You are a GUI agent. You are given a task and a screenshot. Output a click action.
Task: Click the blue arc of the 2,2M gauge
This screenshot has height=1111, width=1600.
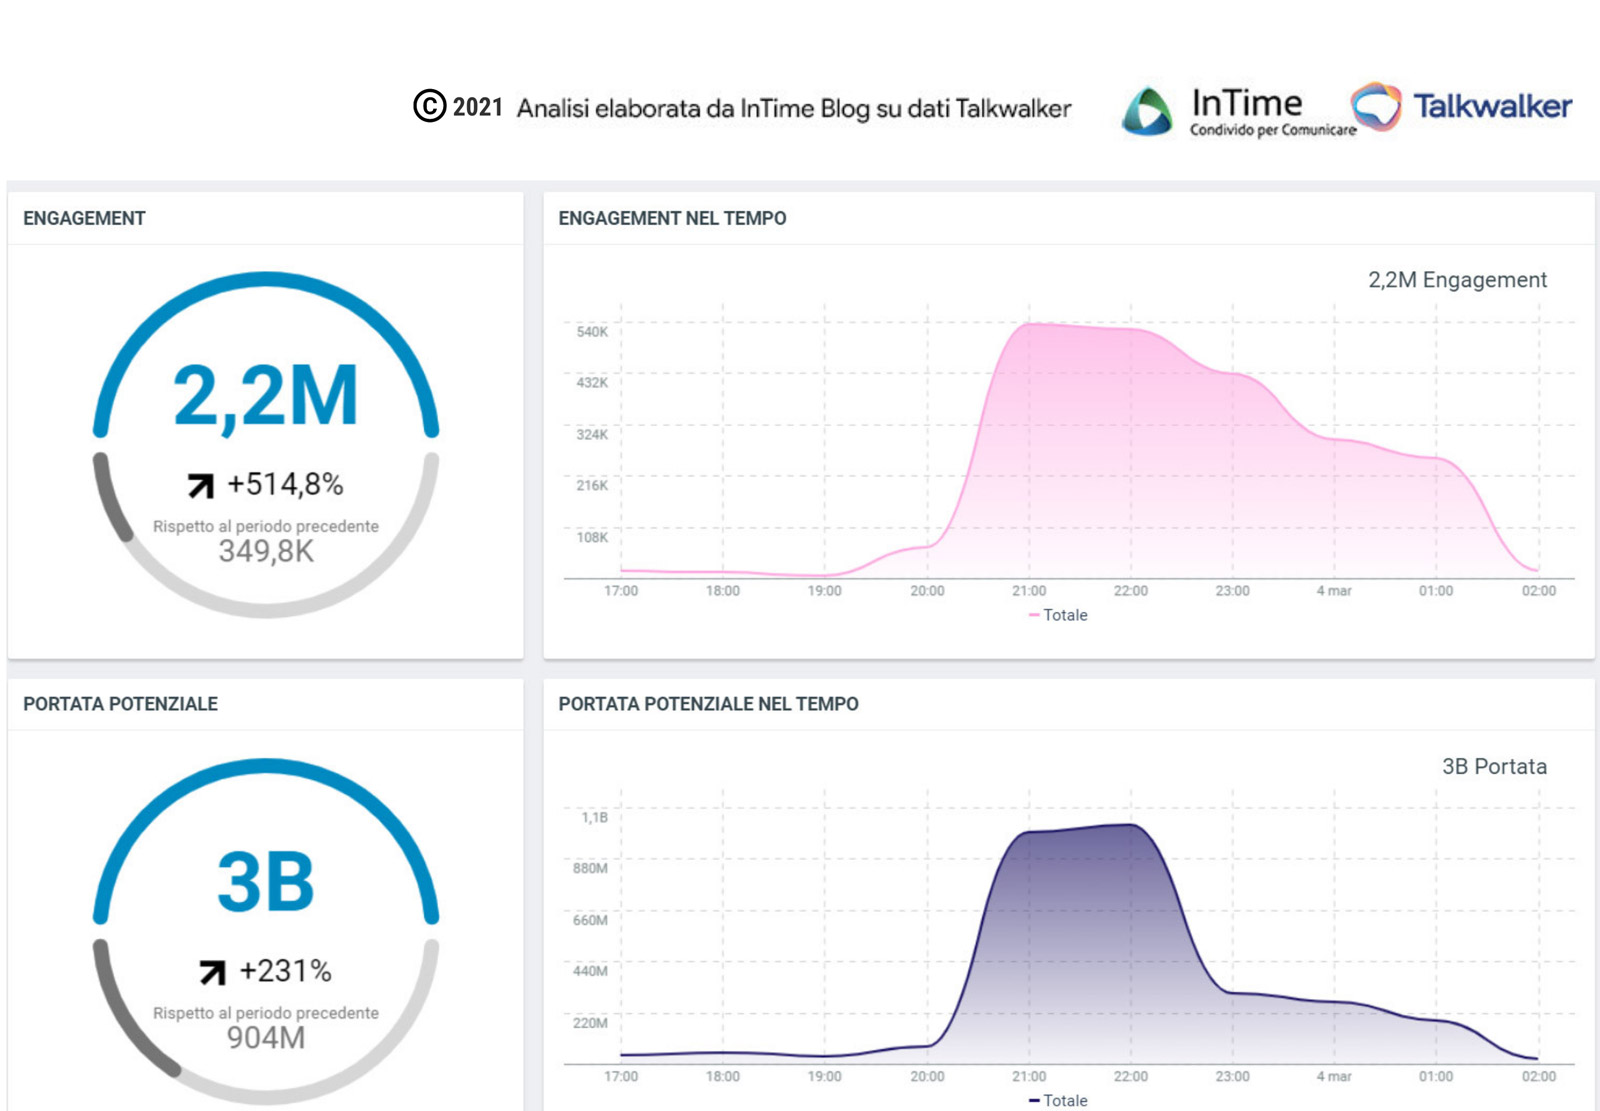[266, 279]
